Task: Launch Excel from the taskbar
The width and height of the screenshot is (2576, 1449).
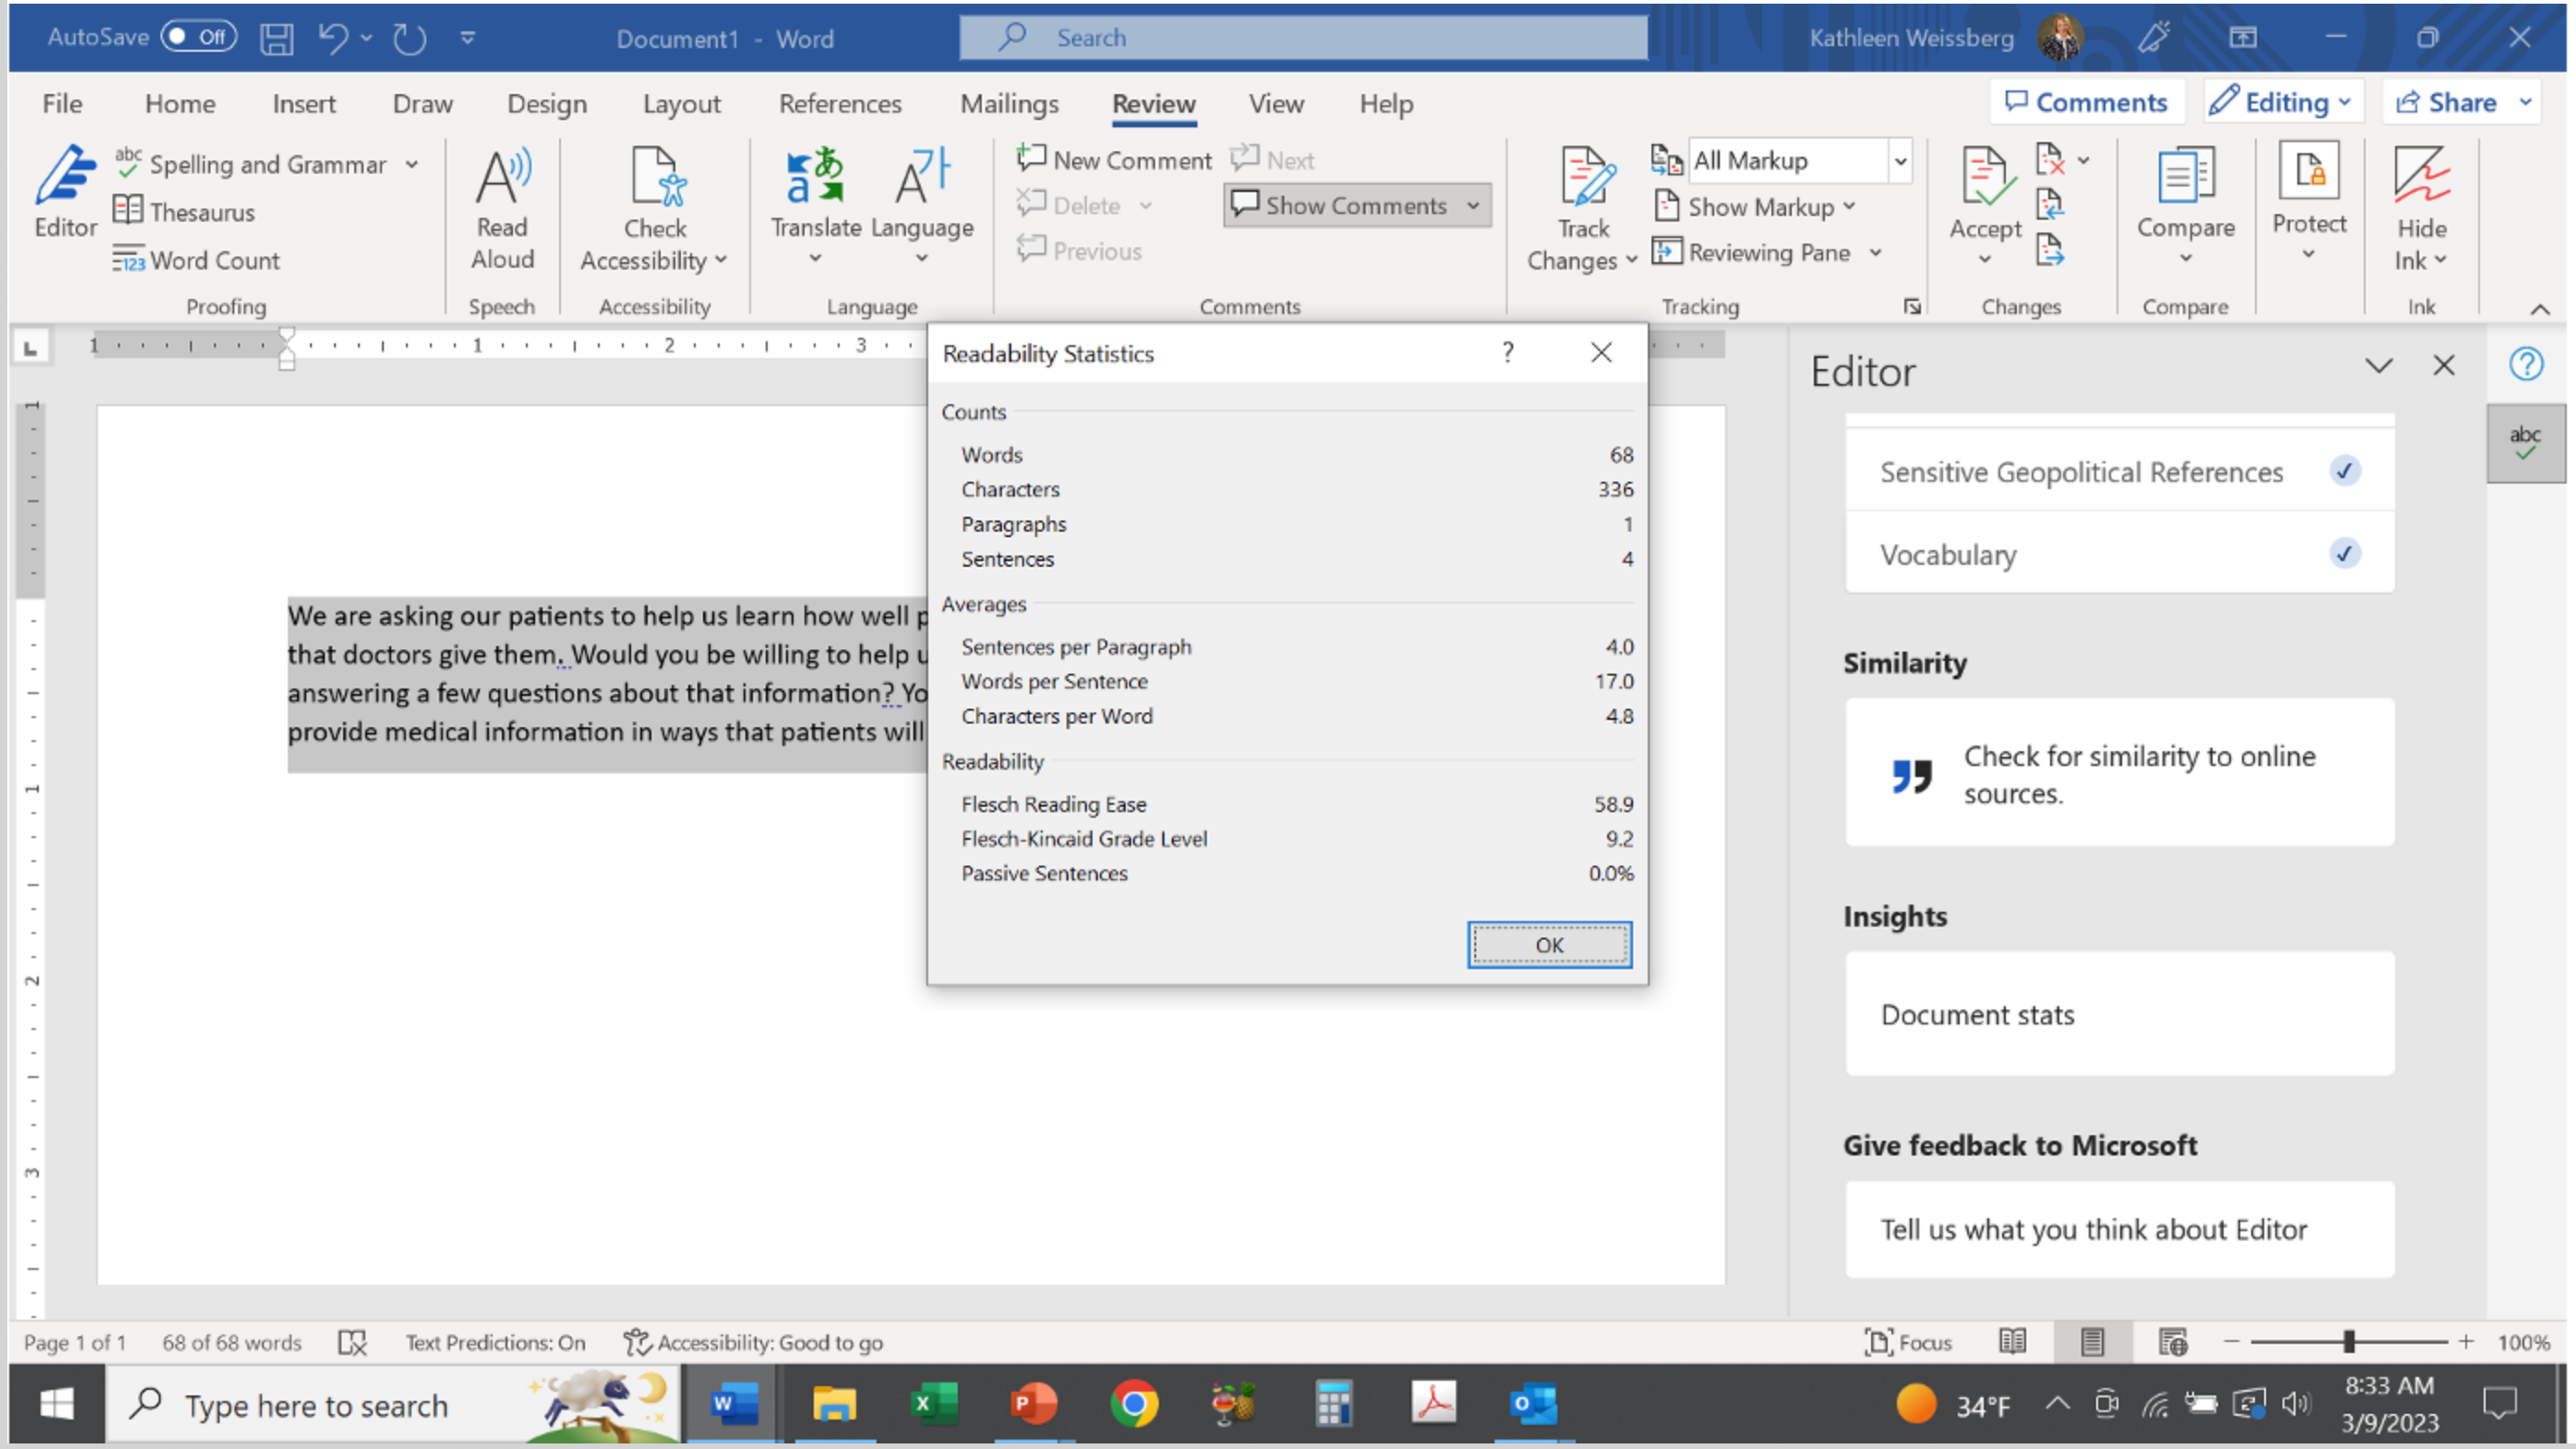Action: (x=932, y=1404)
